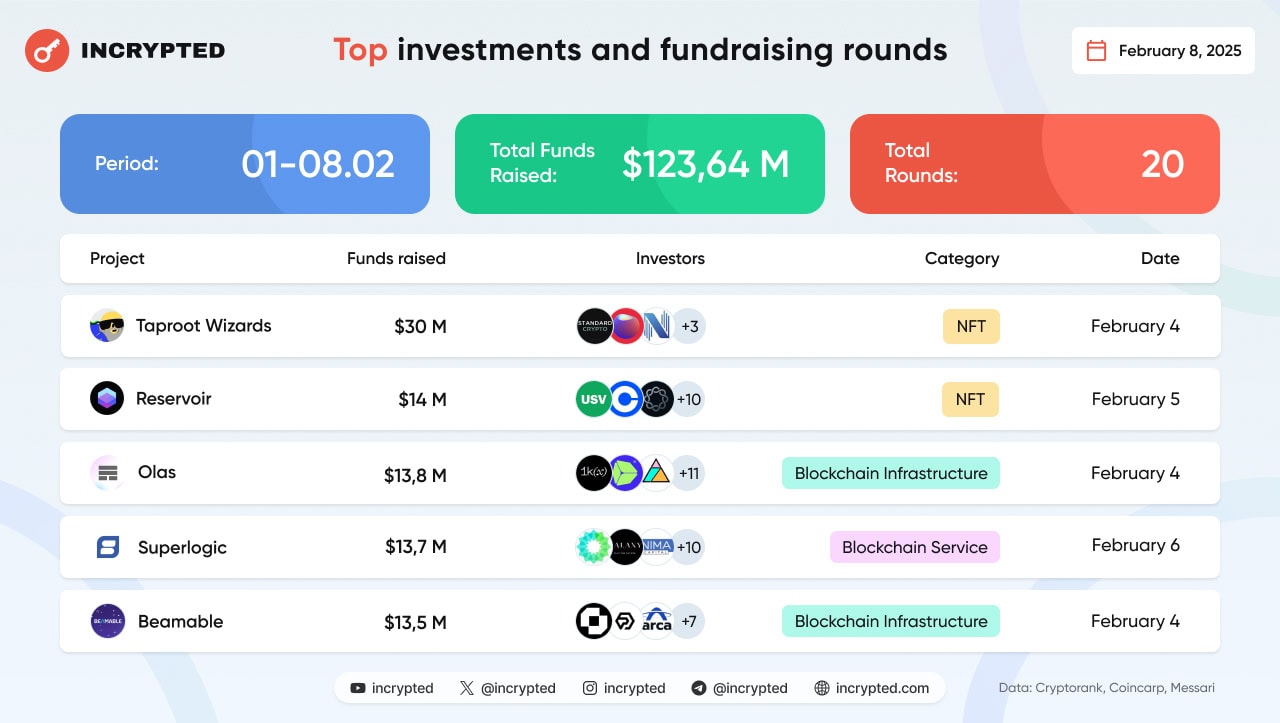Expand the +7 investors badge for Beamable
1280x723 pixels.
point(689,621)
